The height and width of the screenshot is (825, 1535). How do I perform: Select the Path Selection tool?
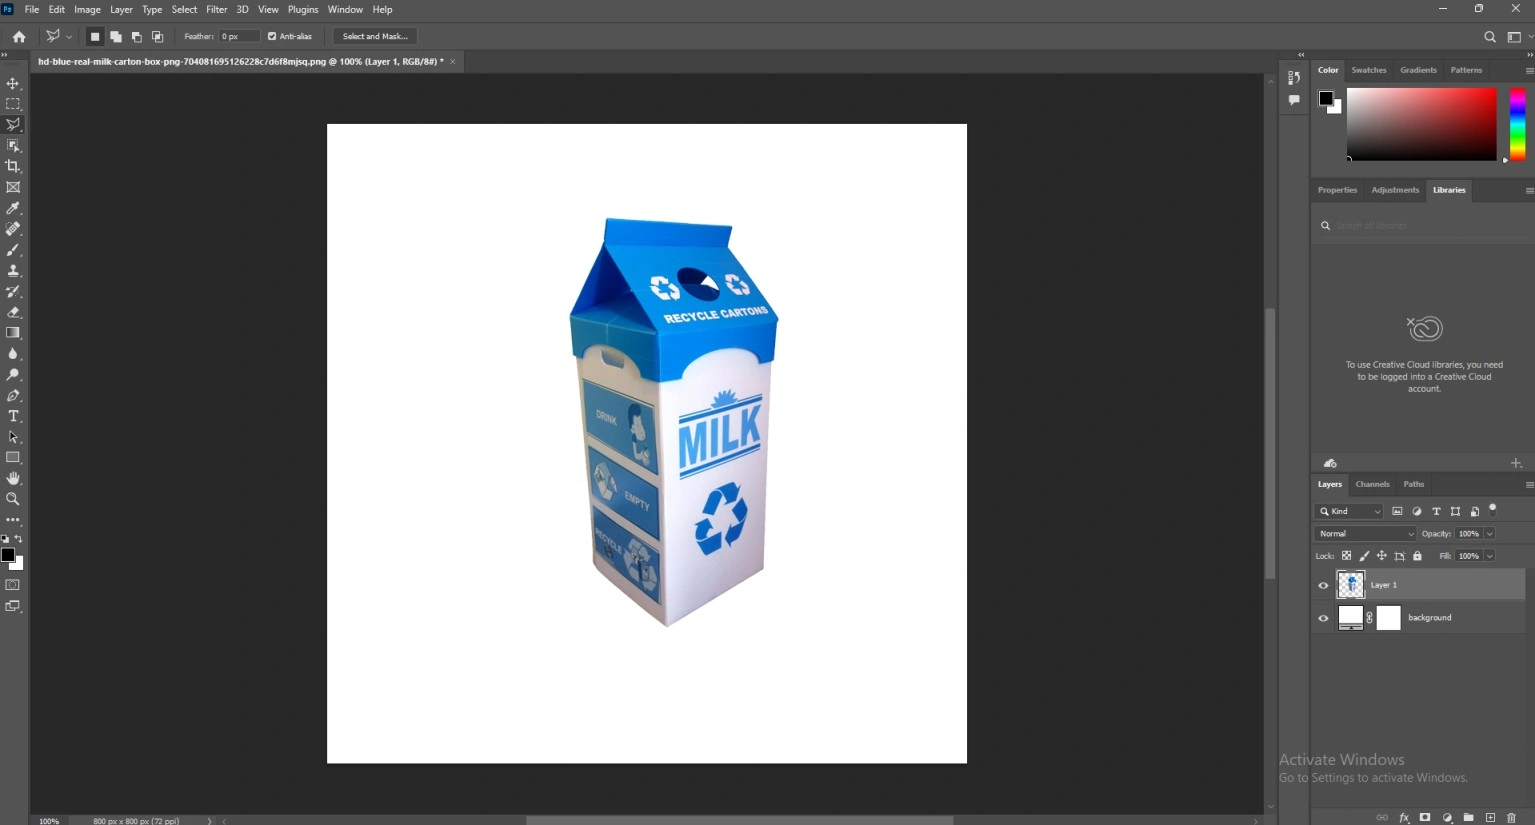click(13, 437)
